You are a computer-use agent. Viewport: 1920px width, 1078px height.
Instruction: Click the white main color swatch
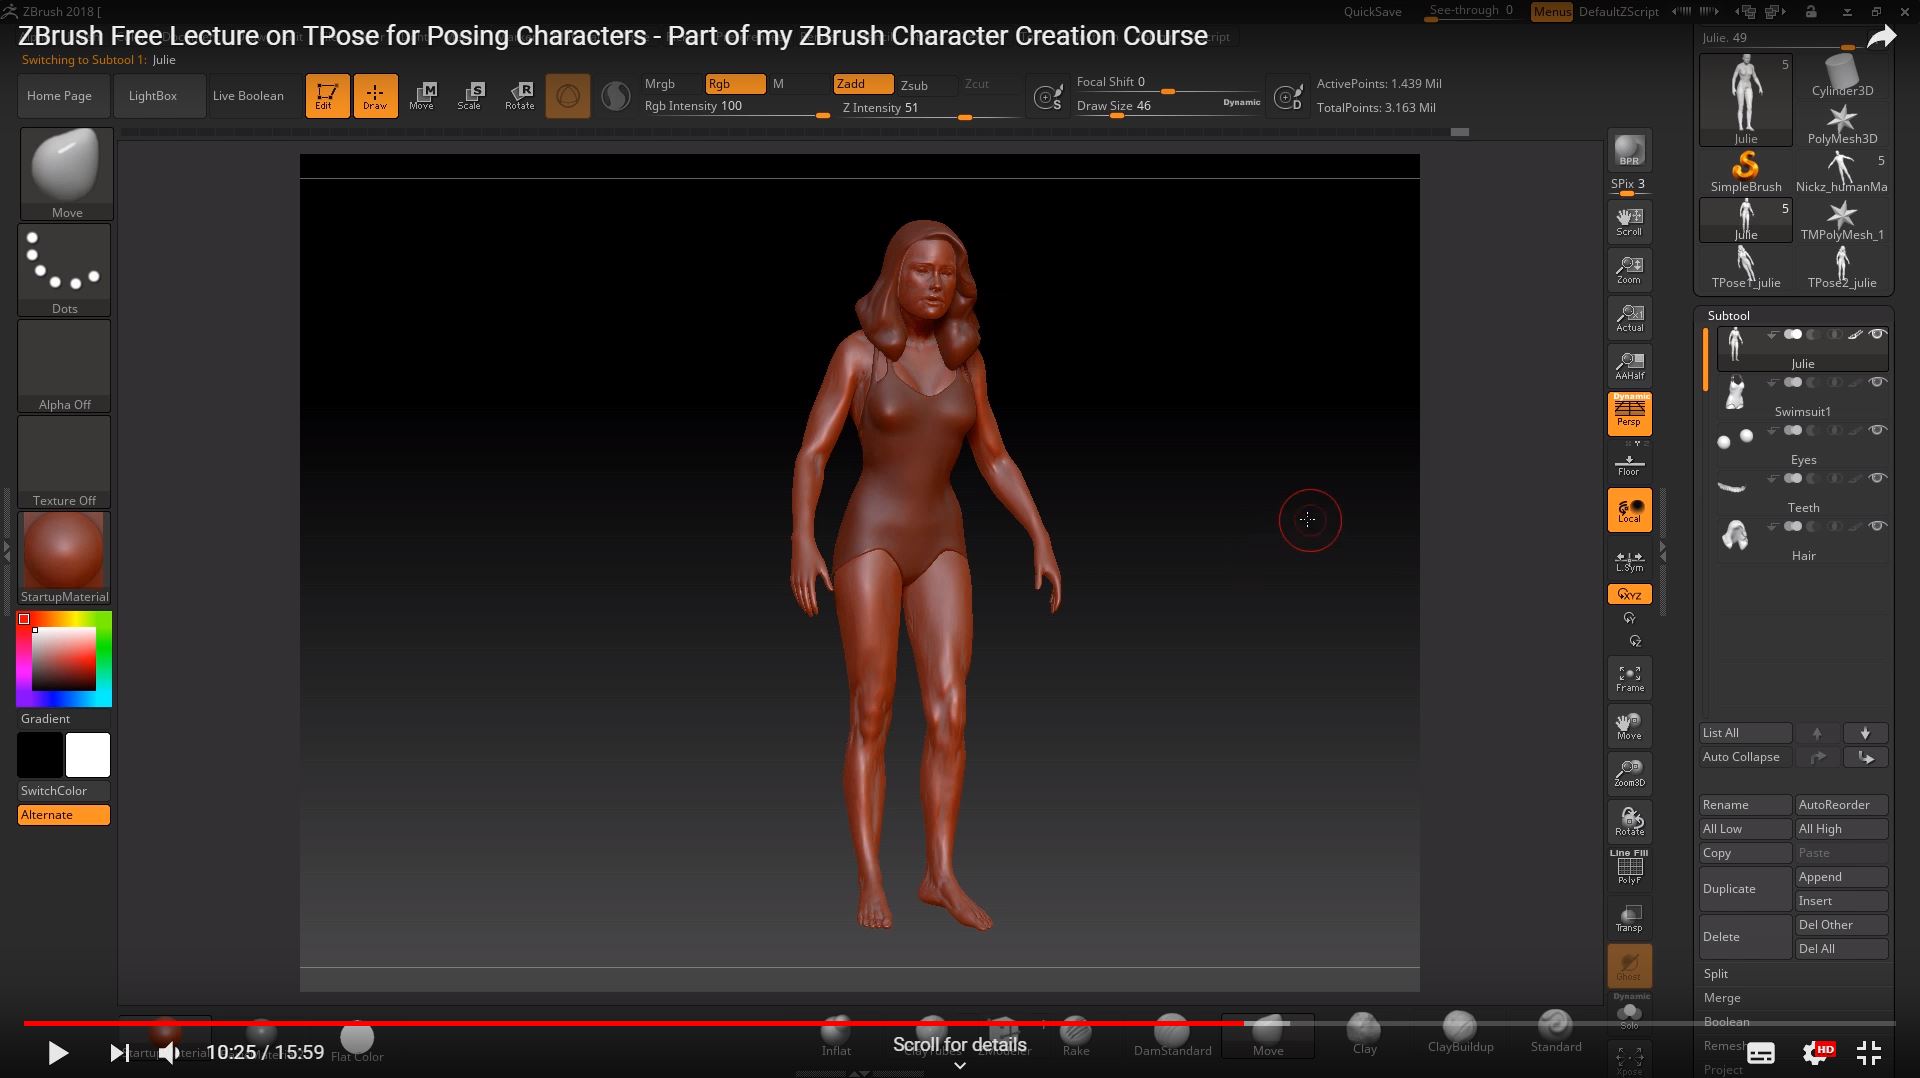(x=88, y=755)
